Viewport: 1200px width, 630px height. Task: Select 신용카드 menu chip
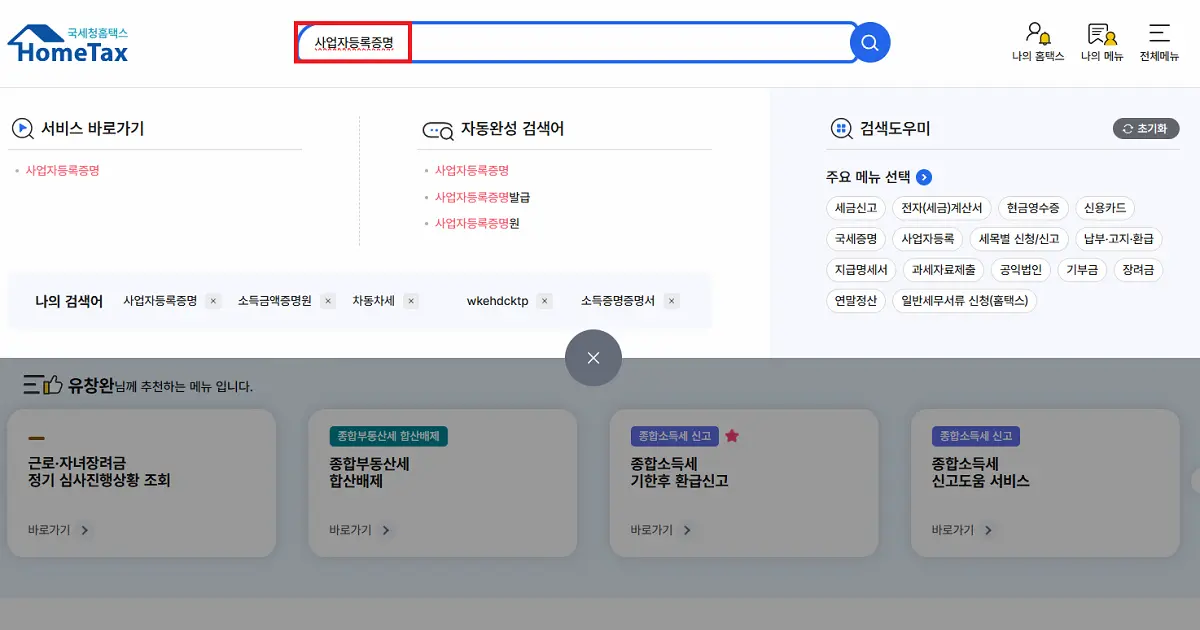tap(1105, 209)
